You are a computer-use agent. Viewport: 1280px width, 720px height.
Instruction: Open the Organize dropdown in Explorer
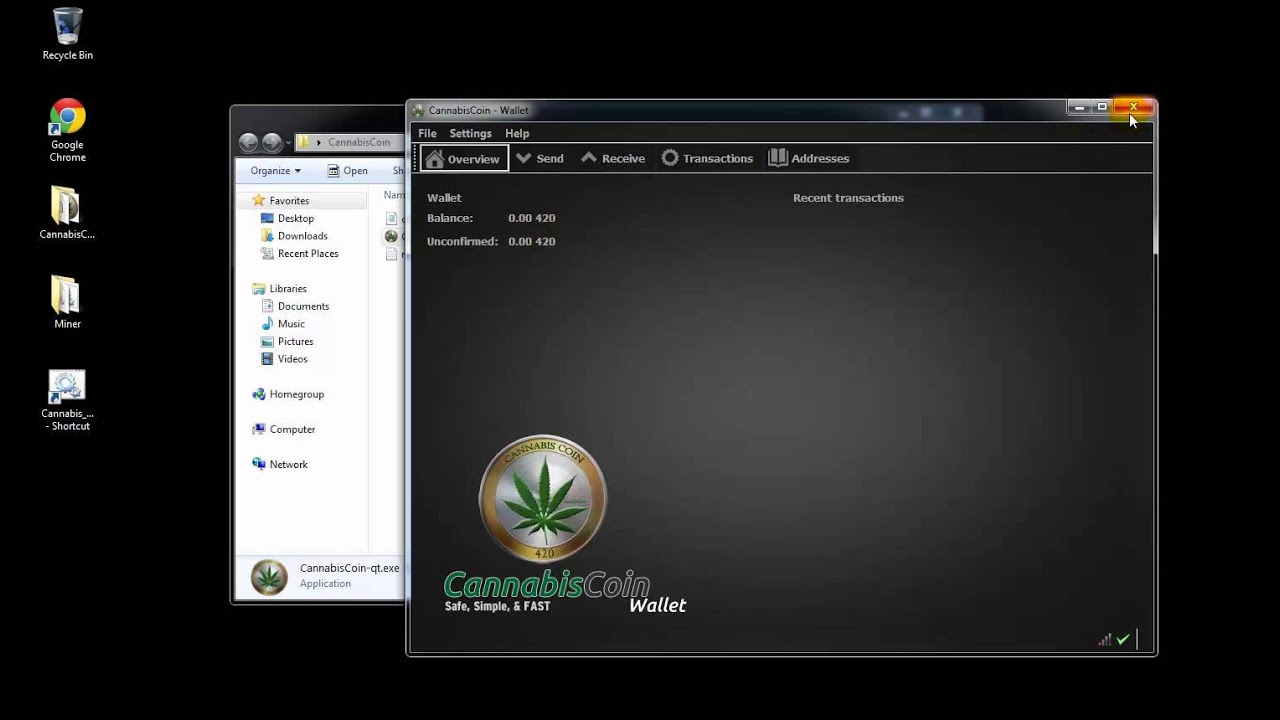(x=275, y=171)
